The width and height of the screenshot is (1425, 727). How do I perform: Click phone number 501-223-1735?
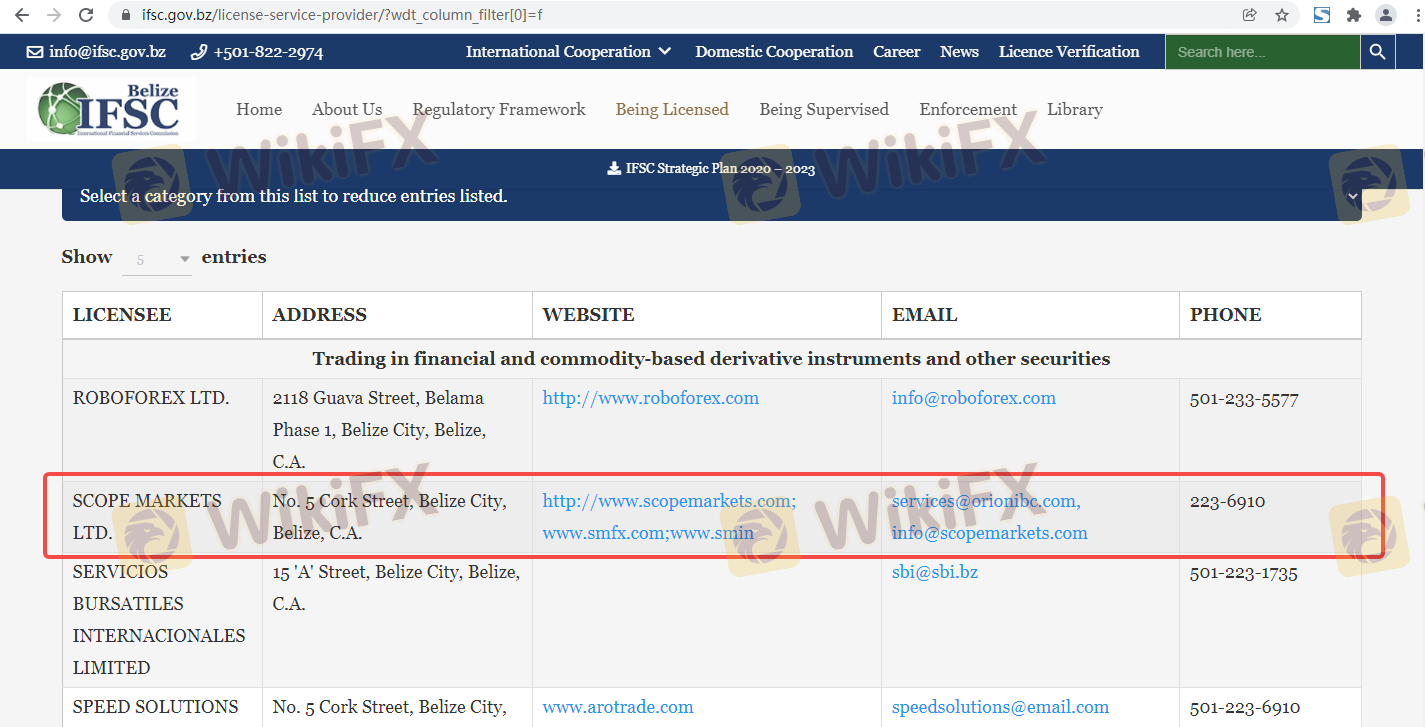pyautogui.click(x=1245, y=574)
